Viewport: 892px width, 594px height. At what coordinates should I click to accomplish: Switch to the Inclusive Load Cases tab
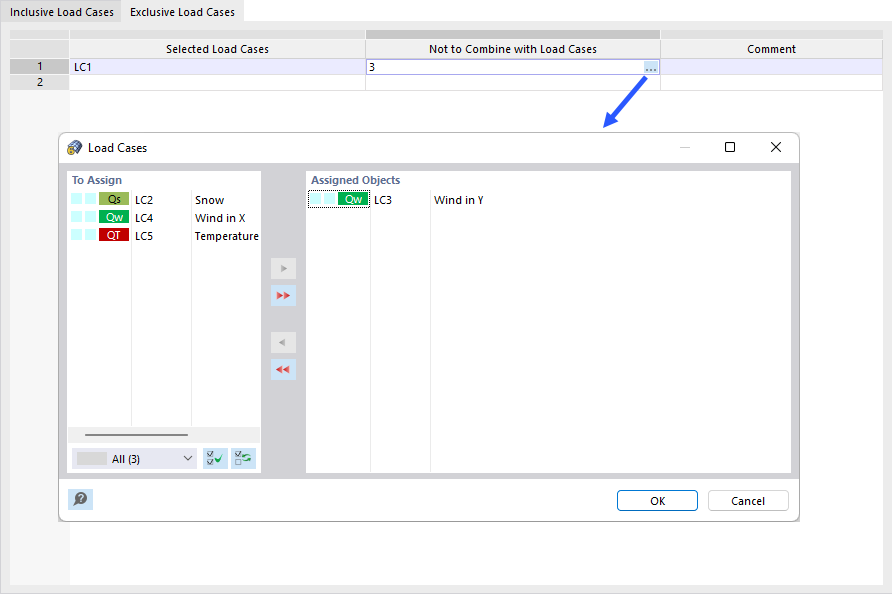click(62, 12)
